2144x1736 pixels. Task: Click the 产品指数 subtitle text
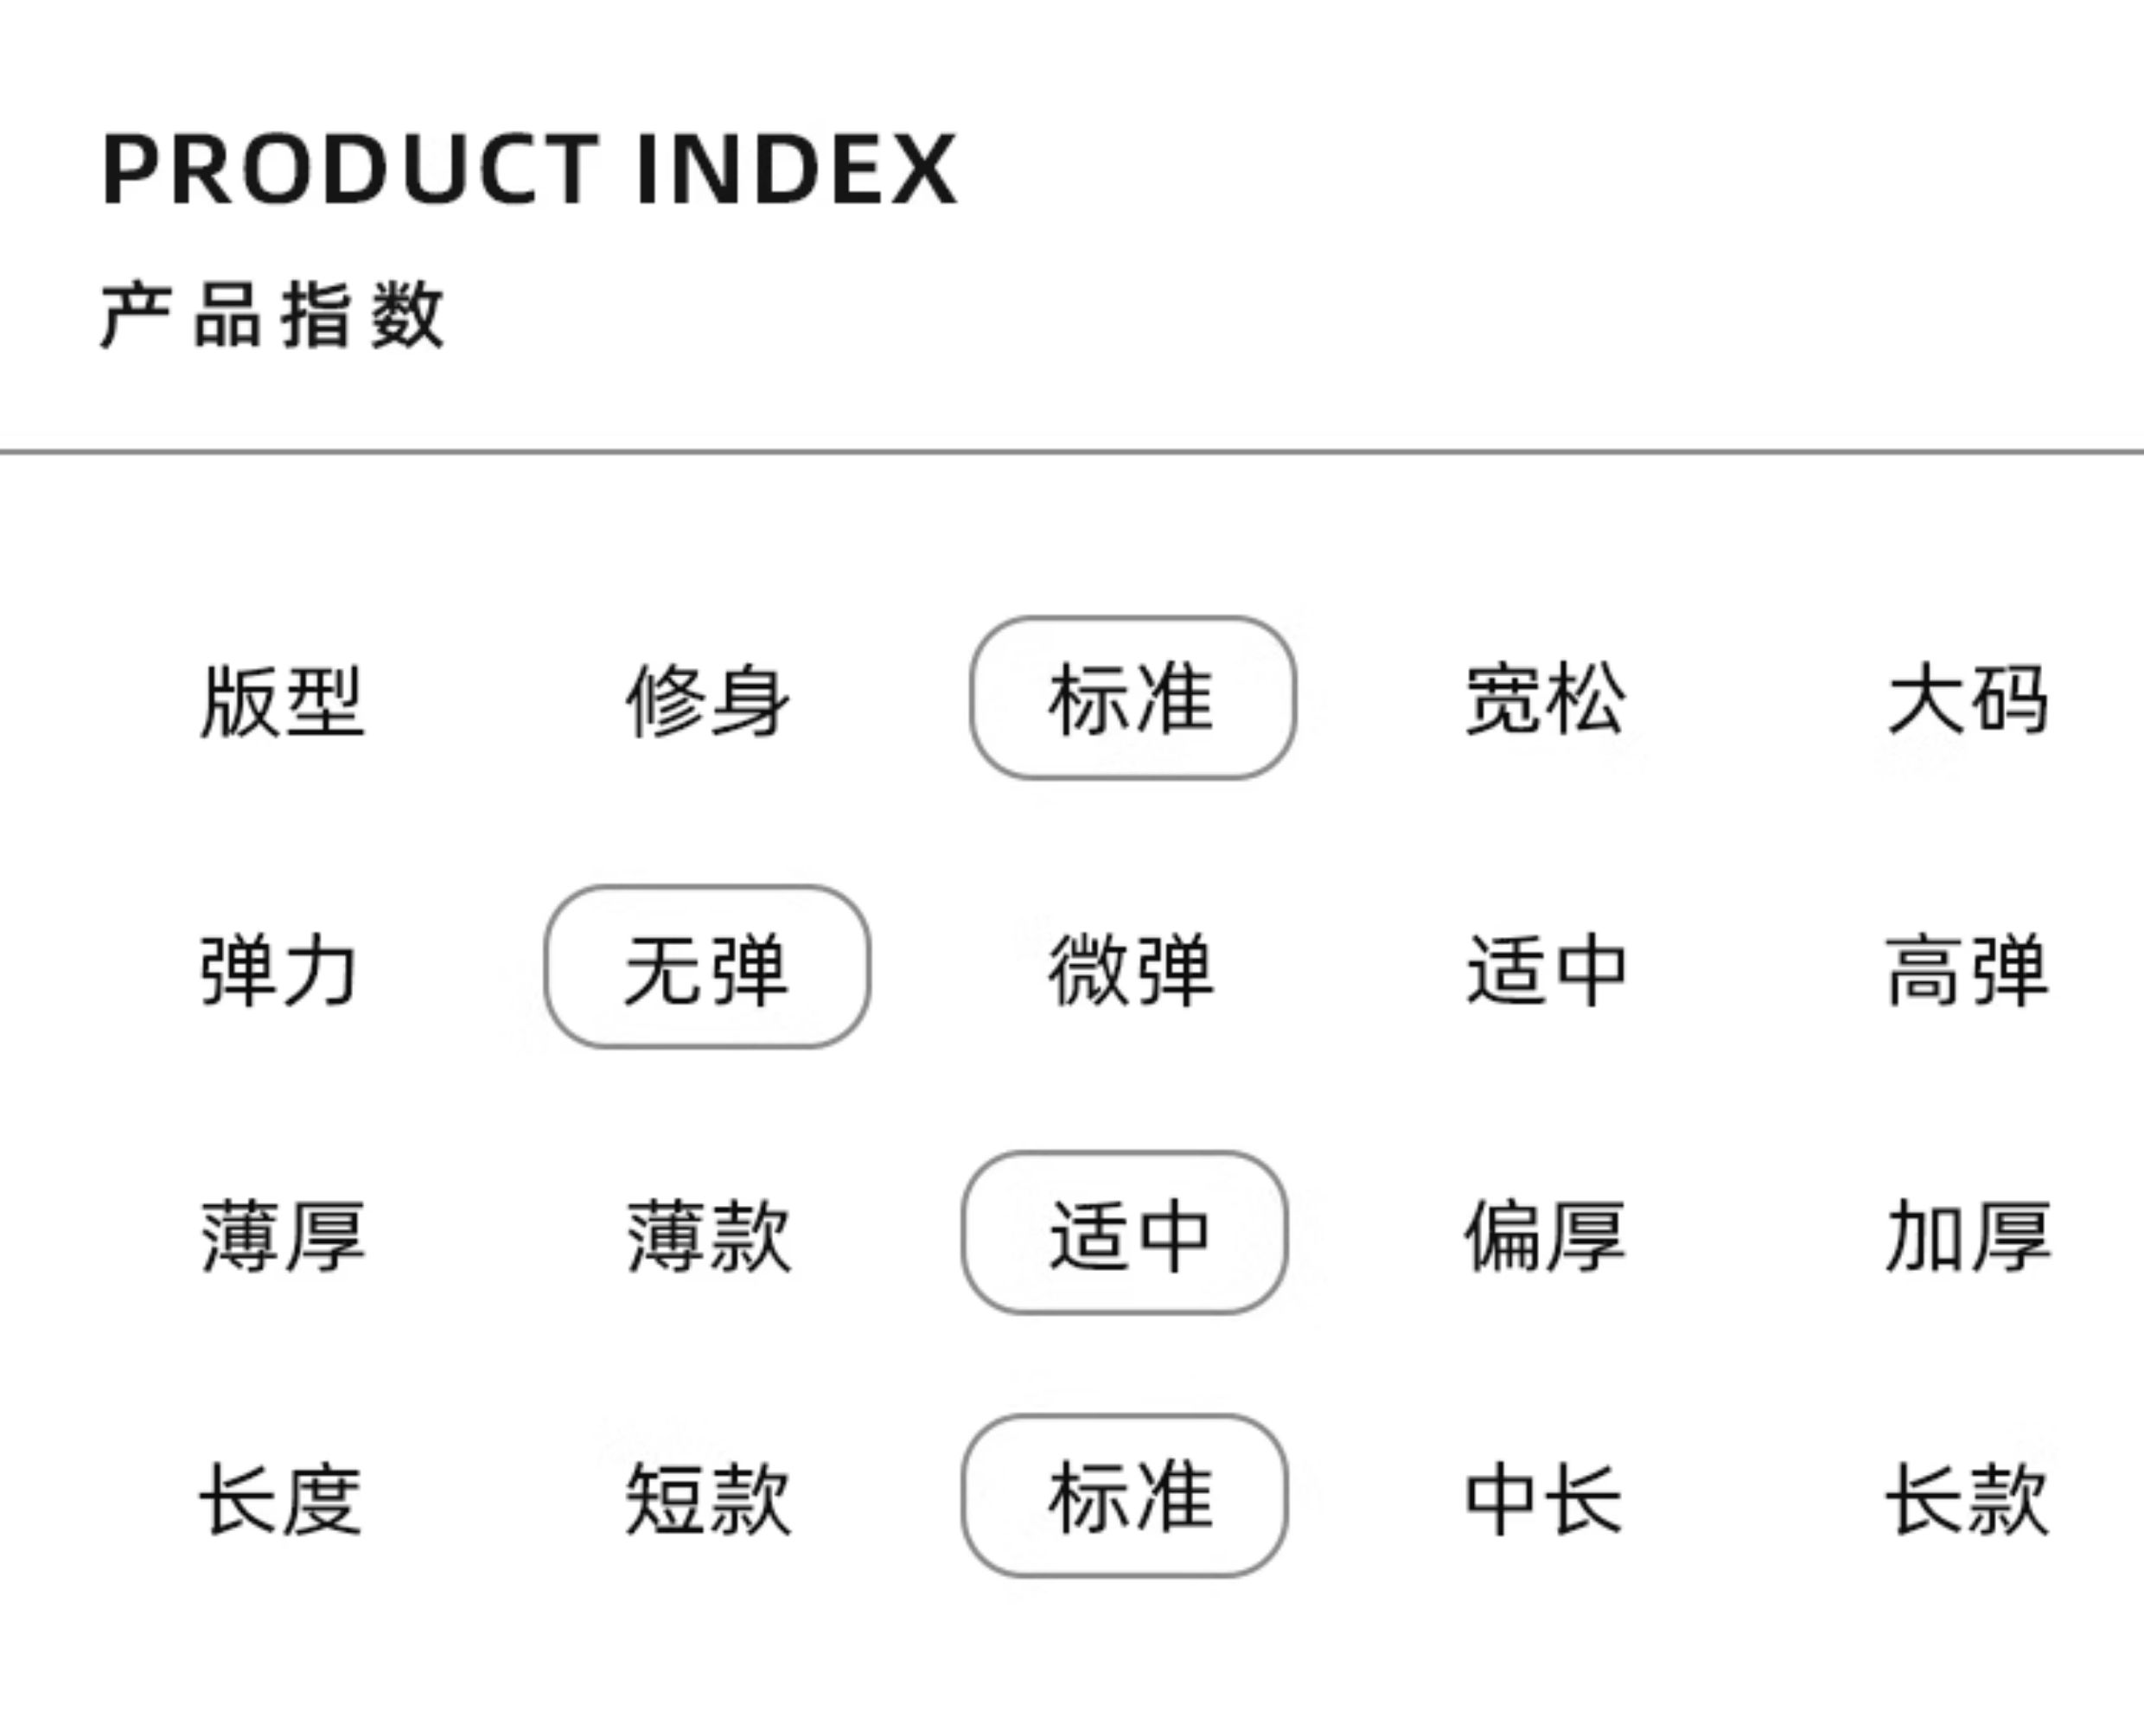click(272, 315)
